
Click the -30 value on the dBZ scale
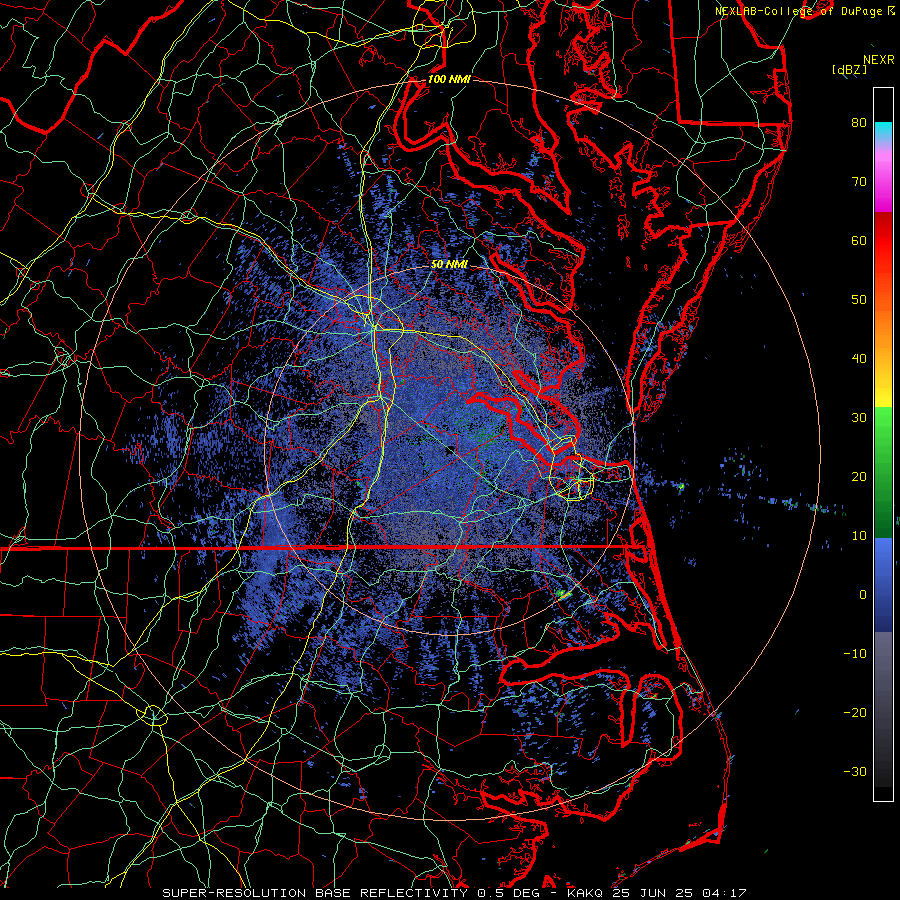click(x=855, y=771)
